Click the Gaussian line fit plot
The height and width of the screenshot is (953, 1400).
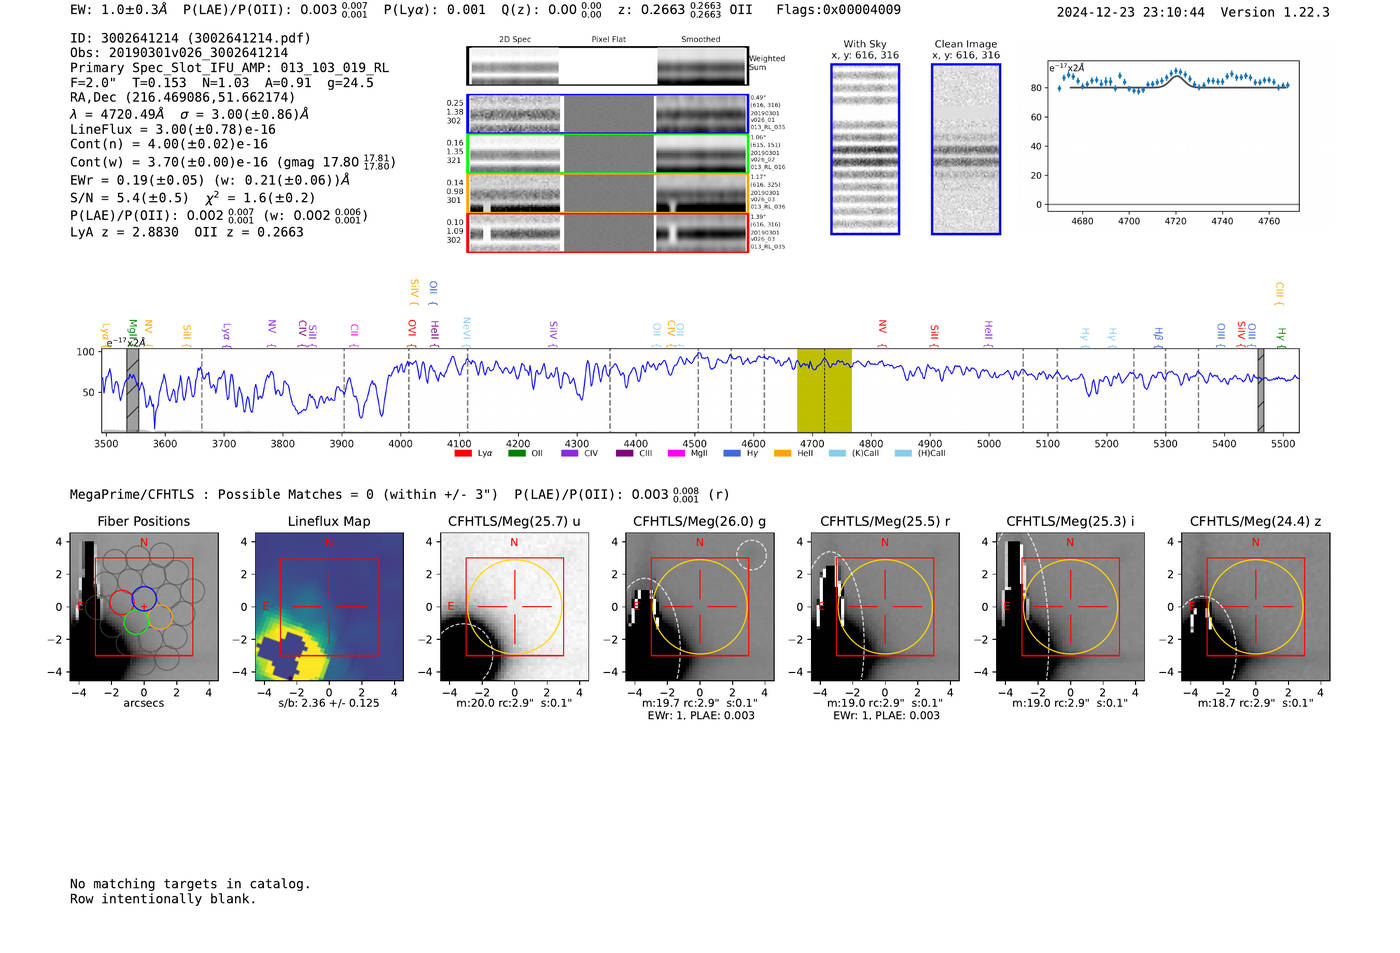[x=1172, y=135]
